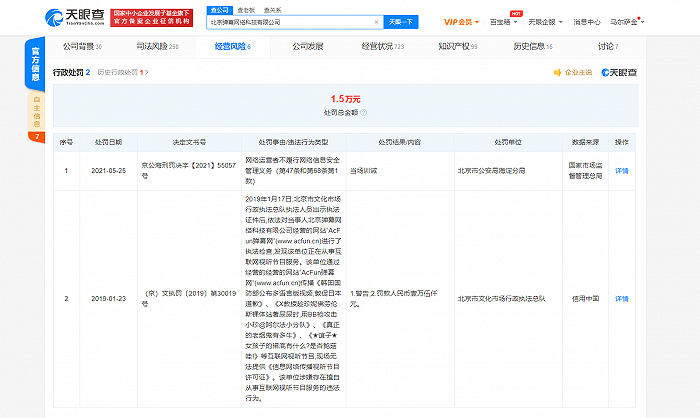Click the 行政处罚 section heading
The image size is (700, 418).
(68, 72)
